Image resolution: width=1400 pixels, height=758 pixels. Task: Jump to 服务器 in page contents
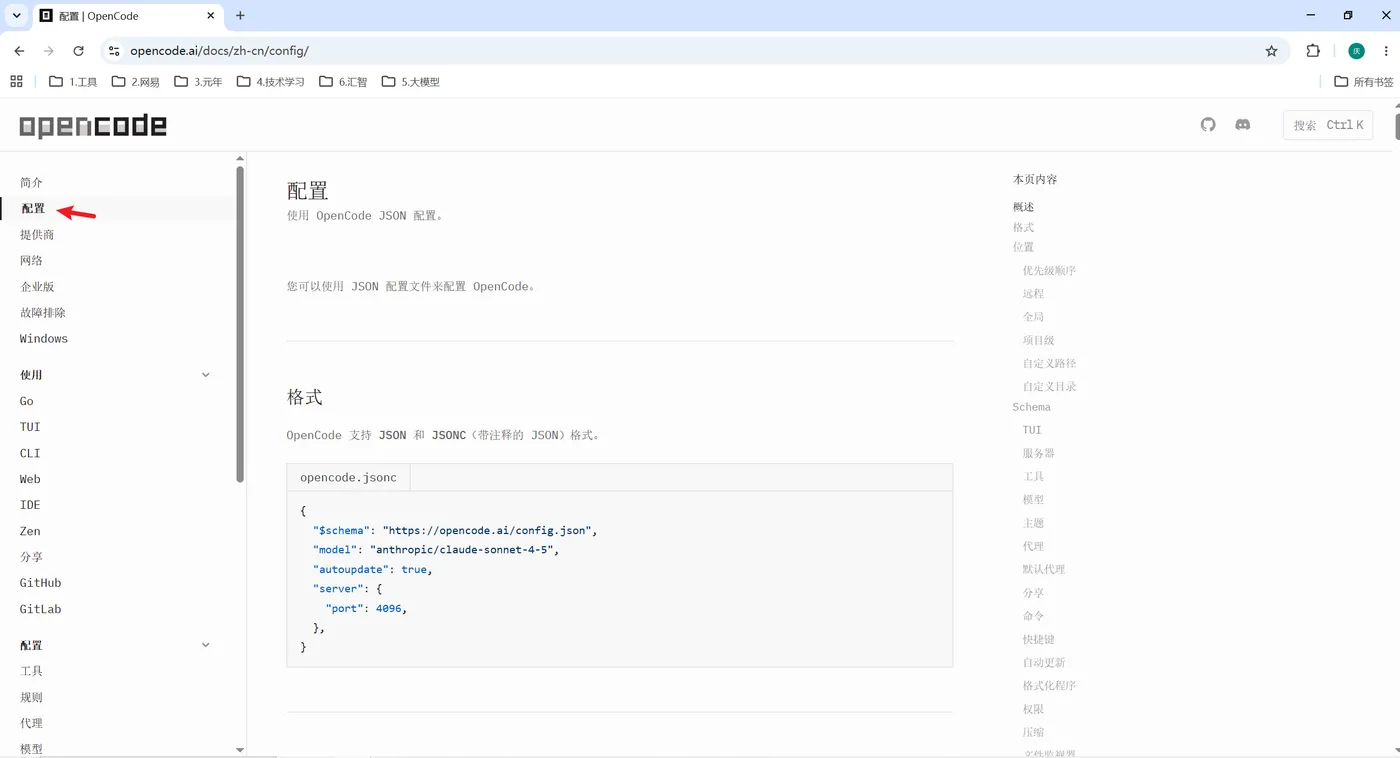(1039, 453)
